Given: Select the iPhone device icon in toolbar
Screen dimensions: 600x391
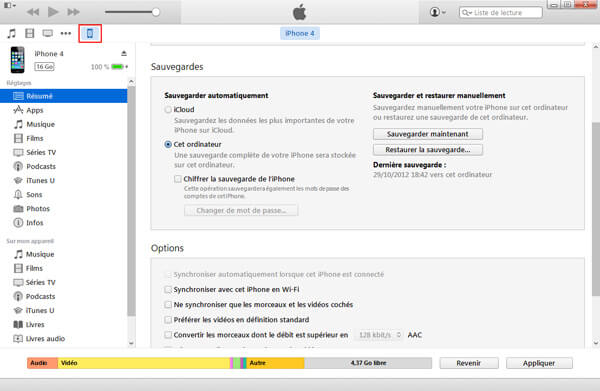Looking at the screenshot, I should [90, 34].
